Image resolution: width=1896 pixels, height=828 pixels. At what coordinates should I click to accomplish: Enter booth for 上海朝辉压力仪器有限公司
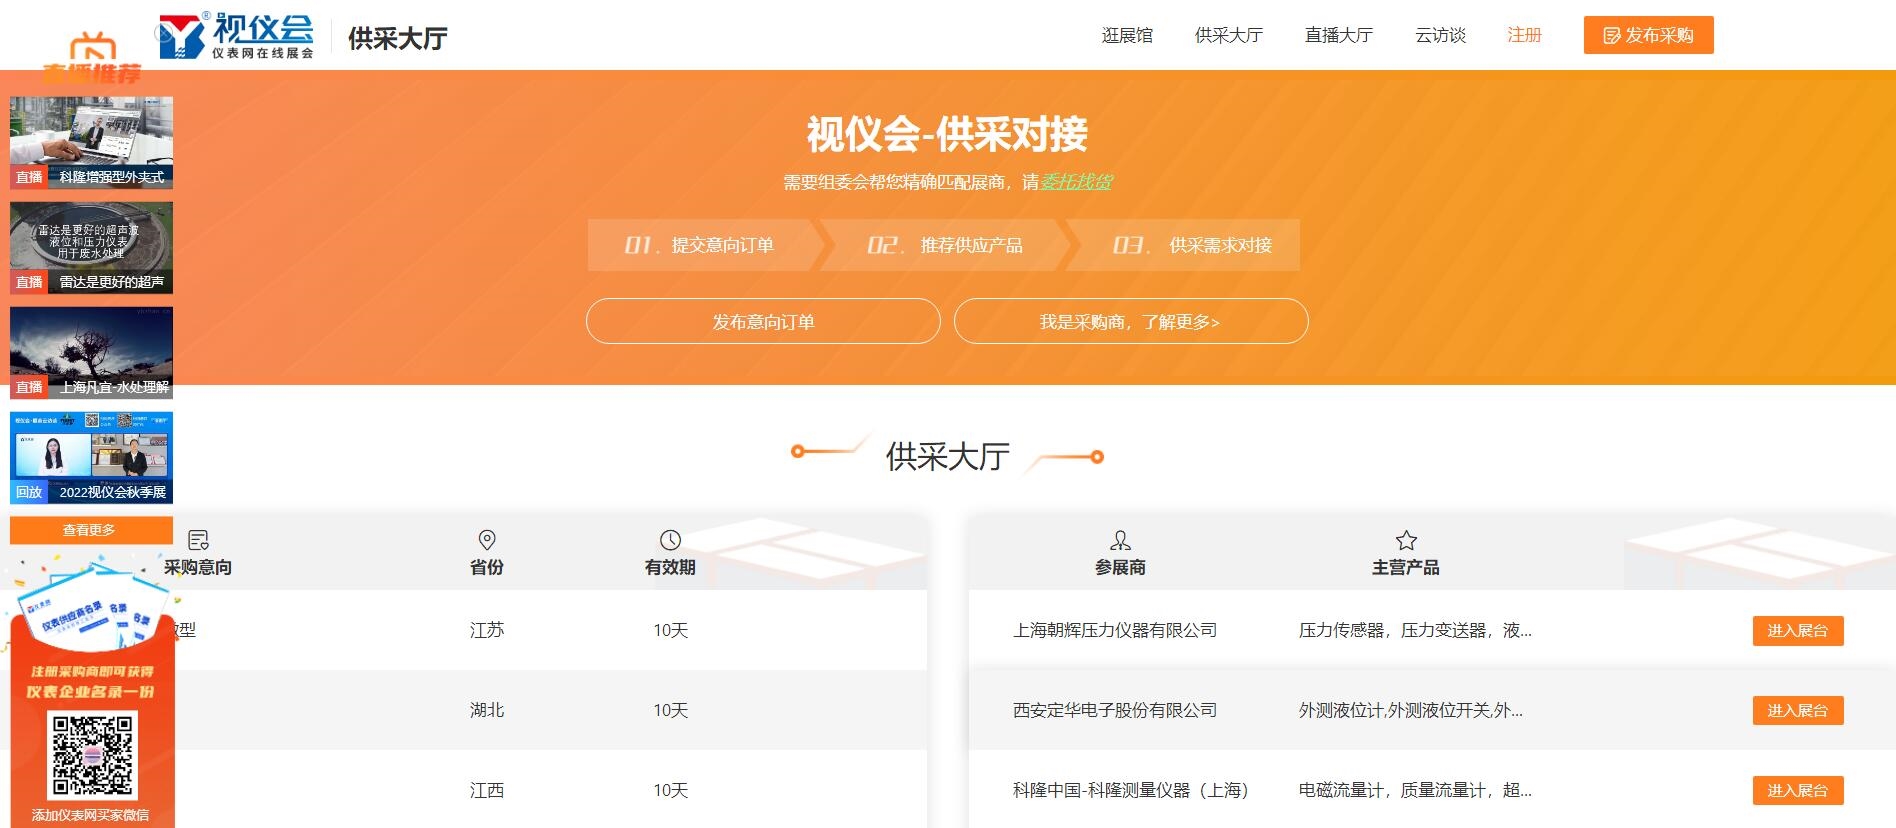click(x=1797, y=631)
